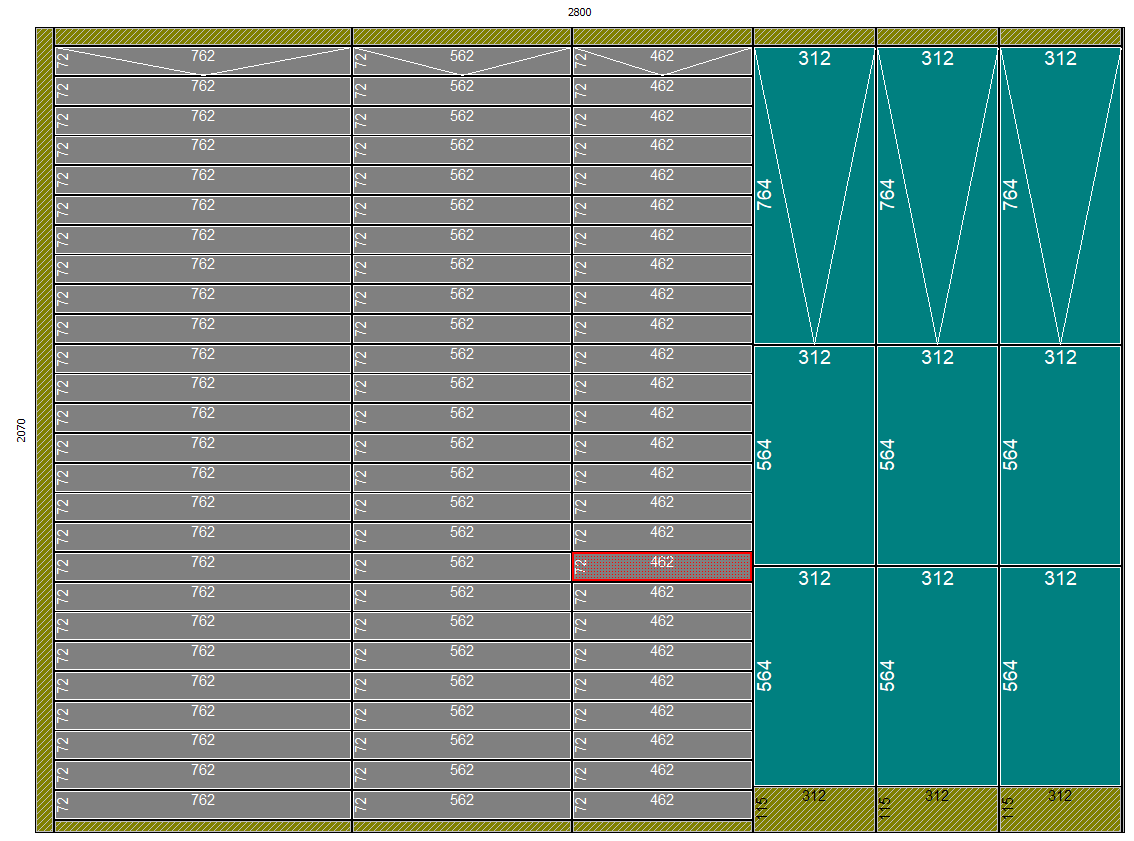Select the center 312x564 panel in middle row
Image resolution: width=1134 pixels, height=841 pixels.
[x=937, y=456]
